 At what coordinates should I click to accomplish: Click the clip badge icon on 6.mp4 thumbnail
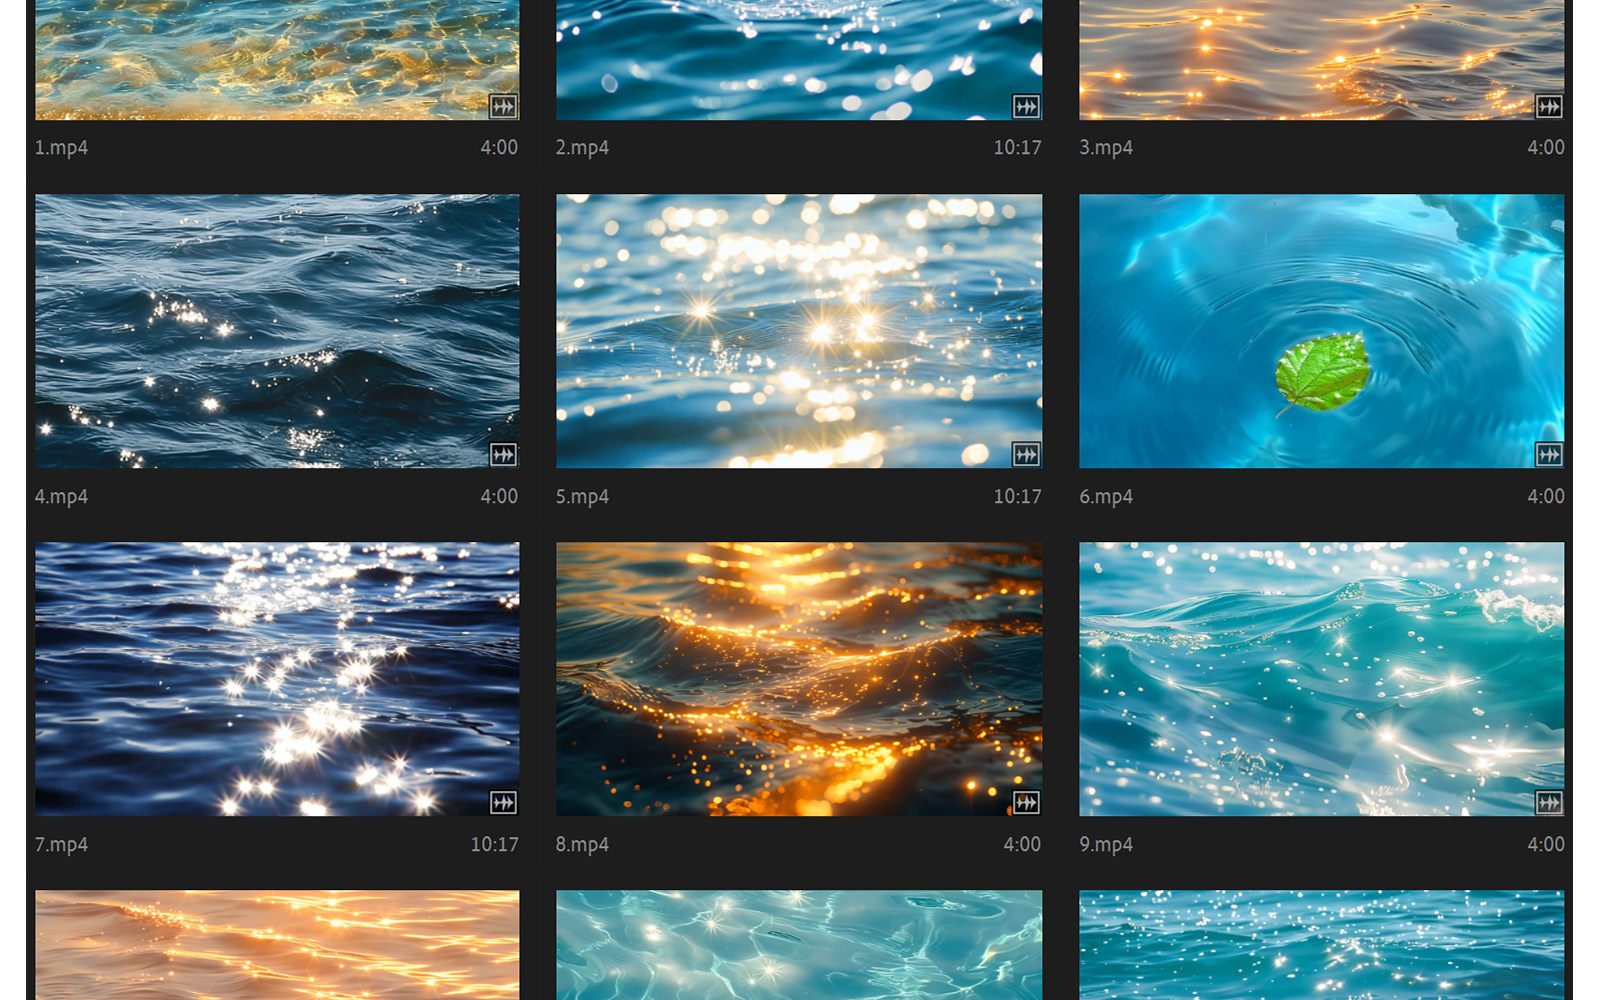[1549, 455]
